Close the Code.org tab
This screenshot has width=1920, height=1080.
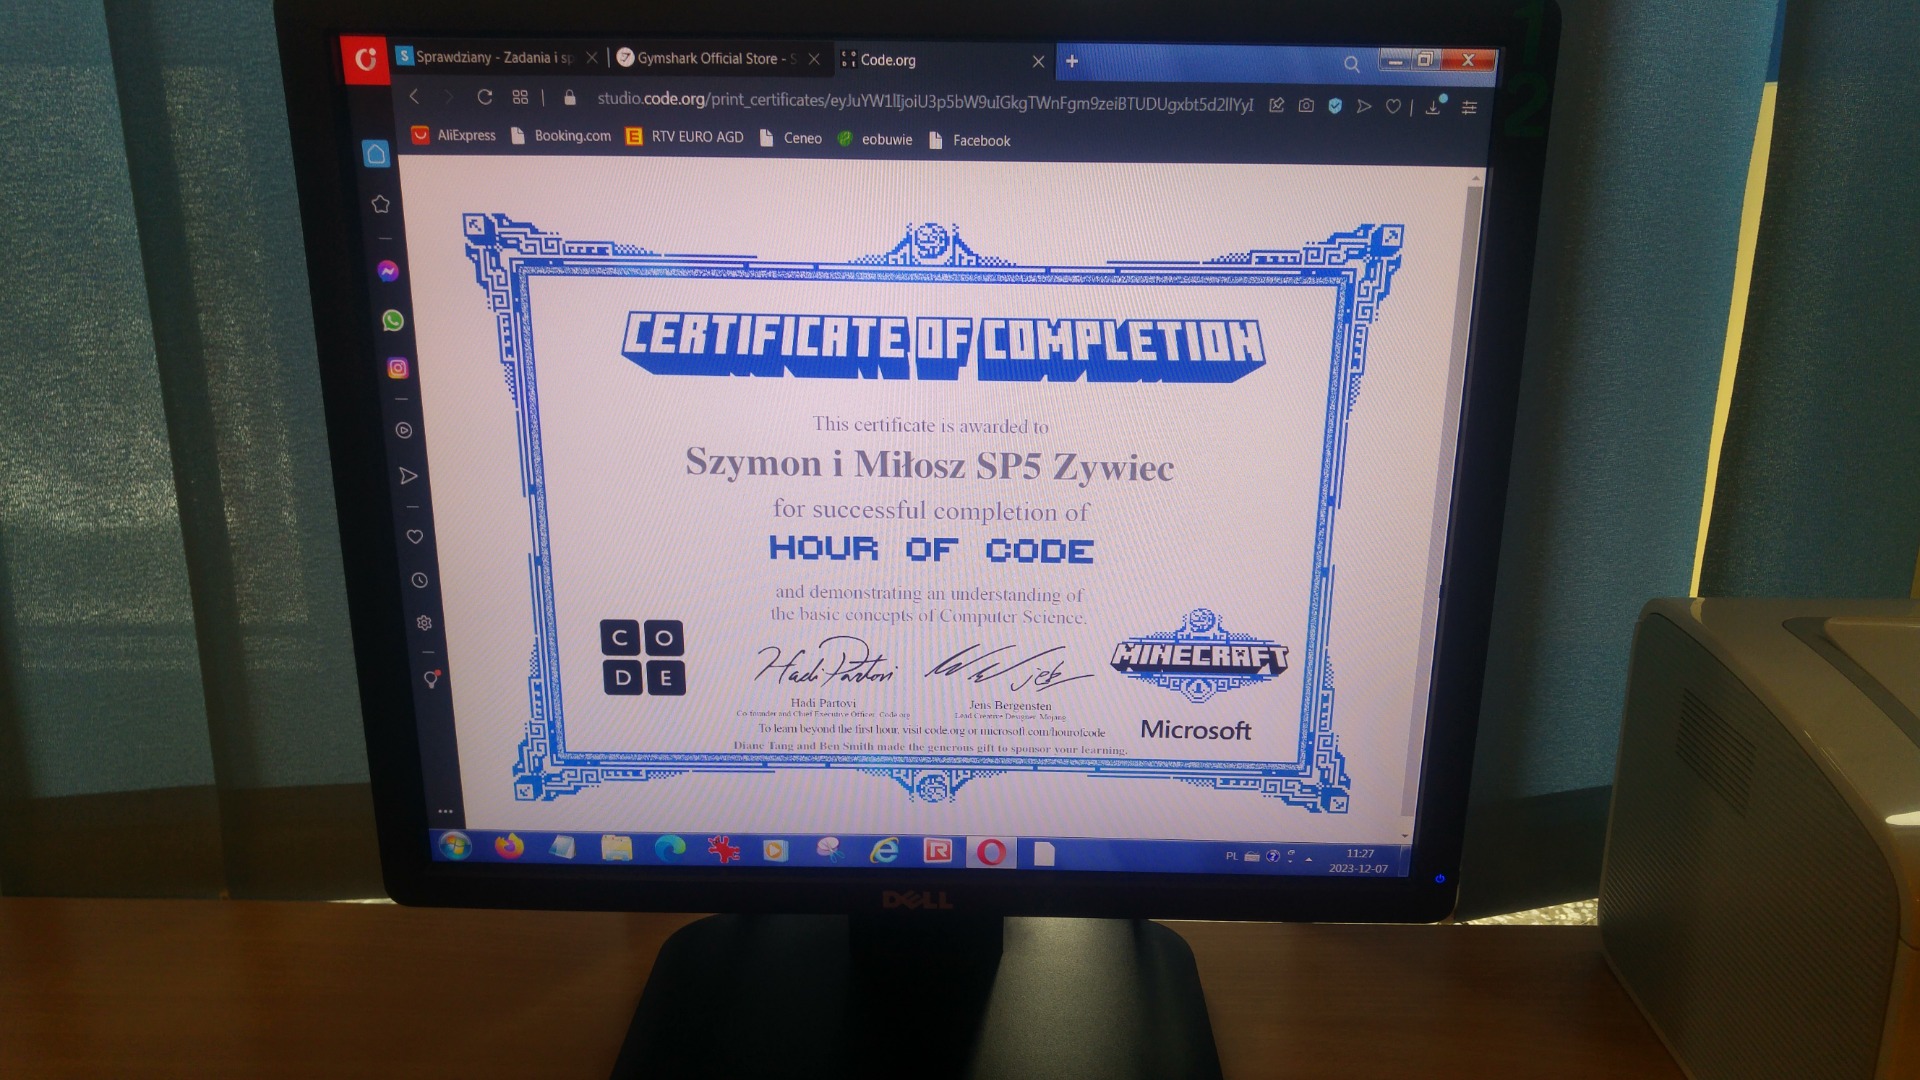click(x=1038, y=61)
